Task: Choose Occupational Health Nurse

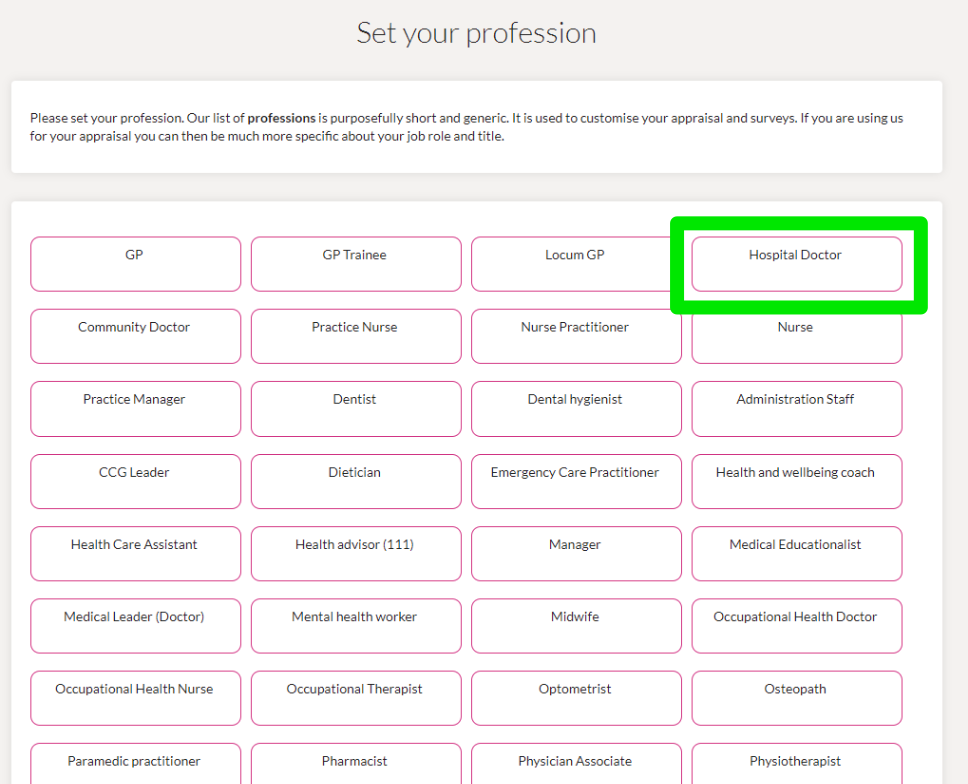Action: [135, 698]
